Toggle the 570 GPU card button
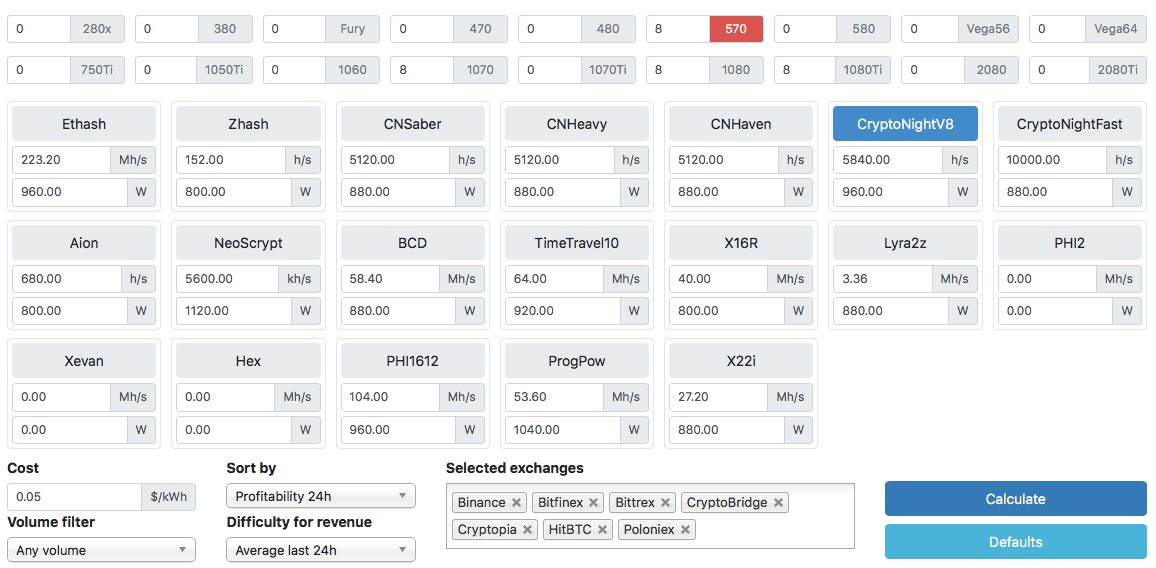This screenshot has height=568, width=1156. (736, 29)
